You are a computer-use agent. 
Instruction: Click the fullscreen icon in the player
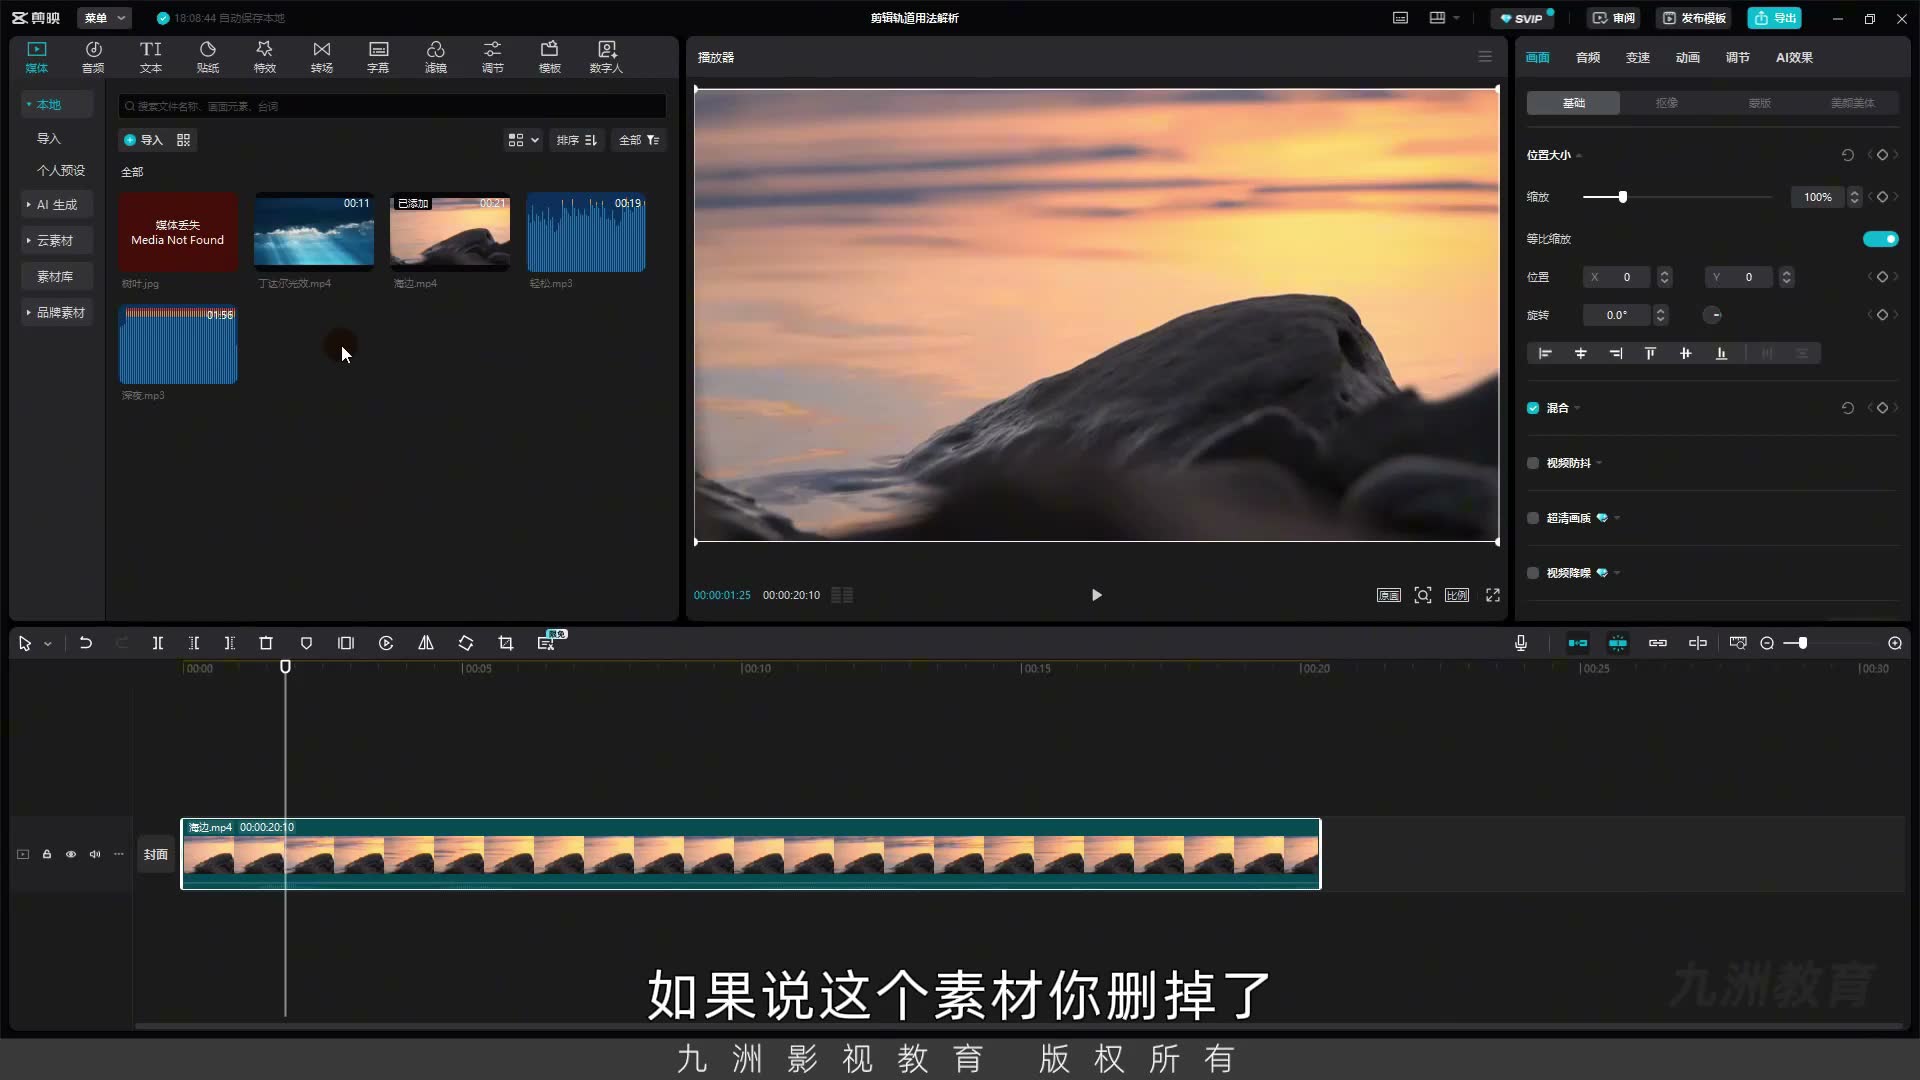[x=1493, y=595]
